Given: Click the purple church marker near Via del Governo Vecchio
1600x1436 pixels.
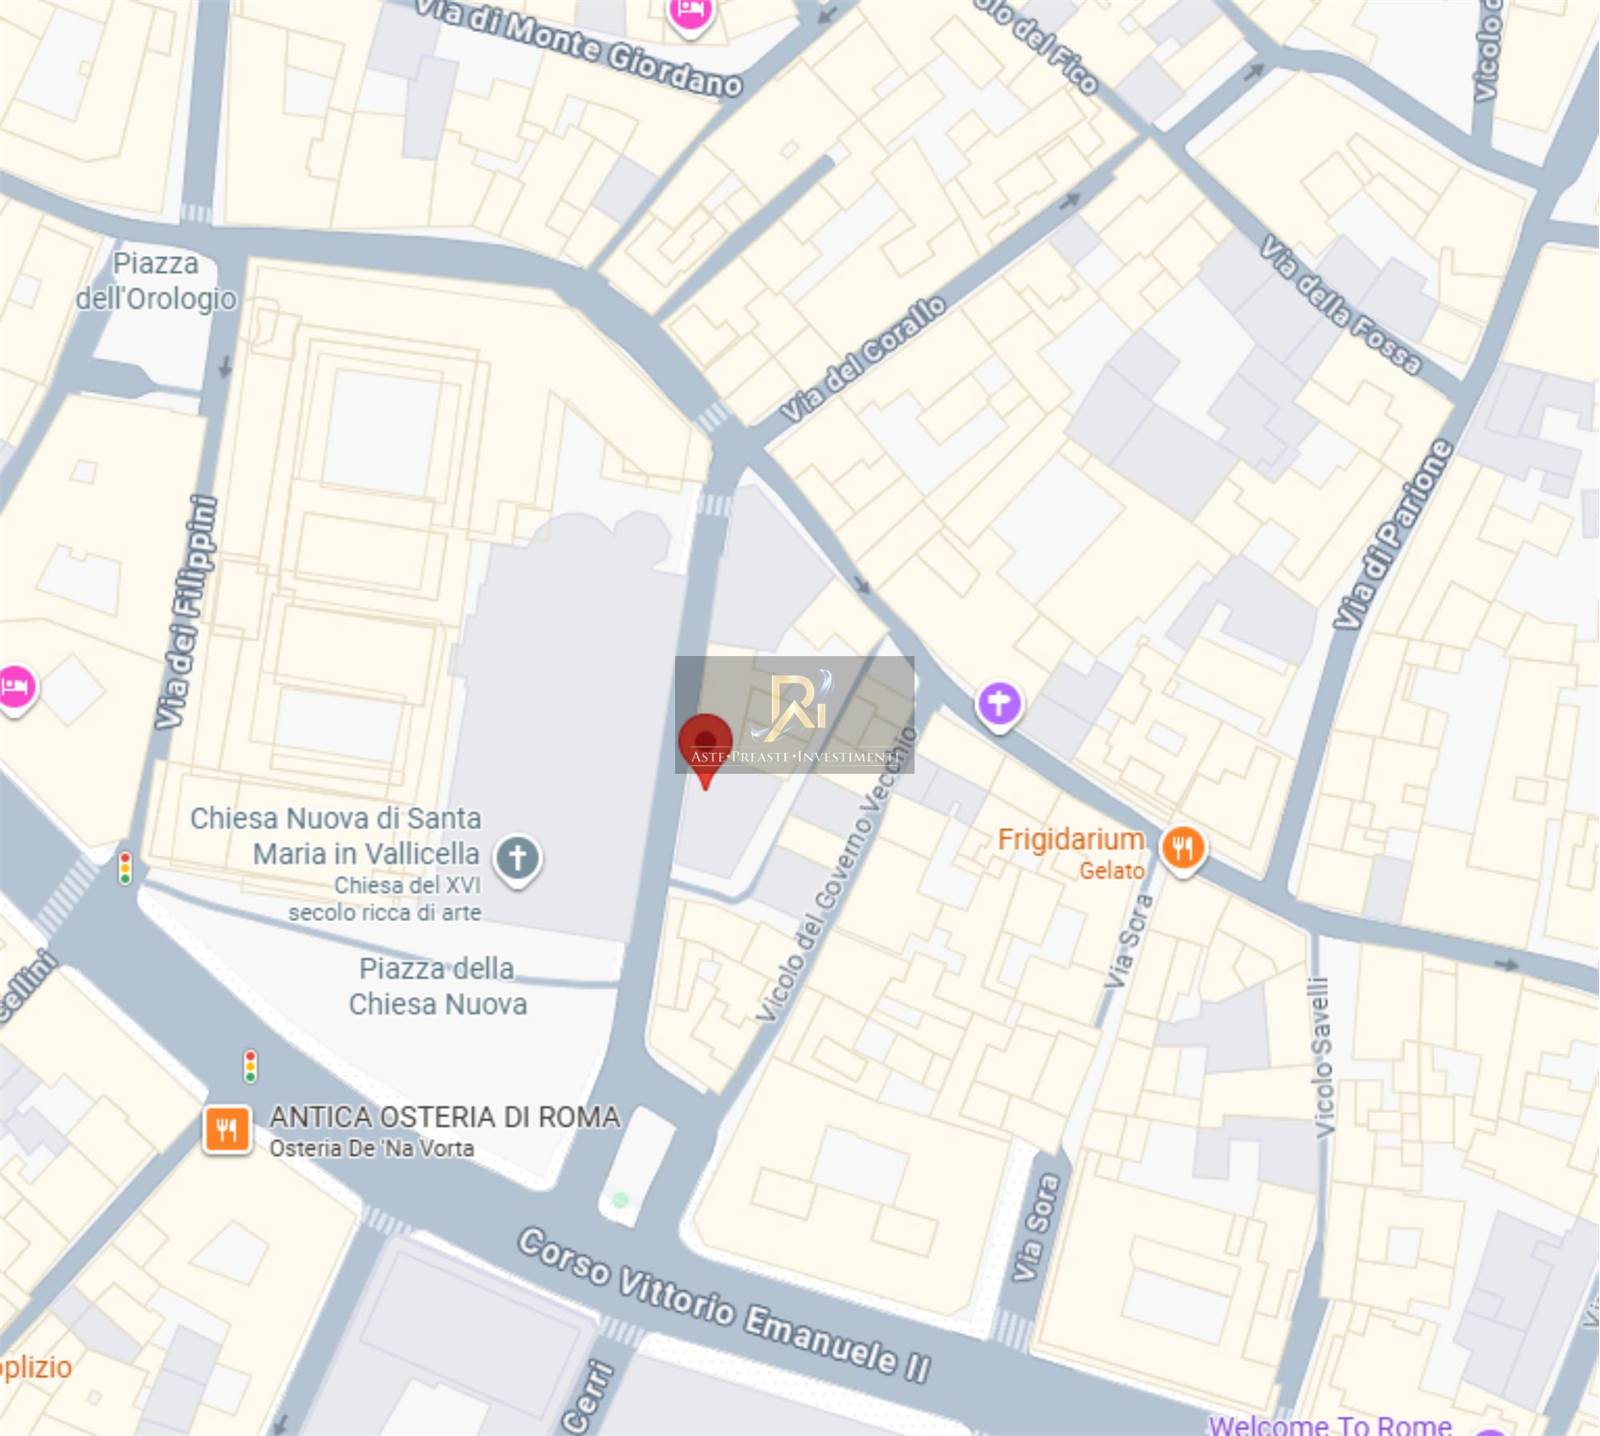Looking at the screenshot, I should [999, 705].
